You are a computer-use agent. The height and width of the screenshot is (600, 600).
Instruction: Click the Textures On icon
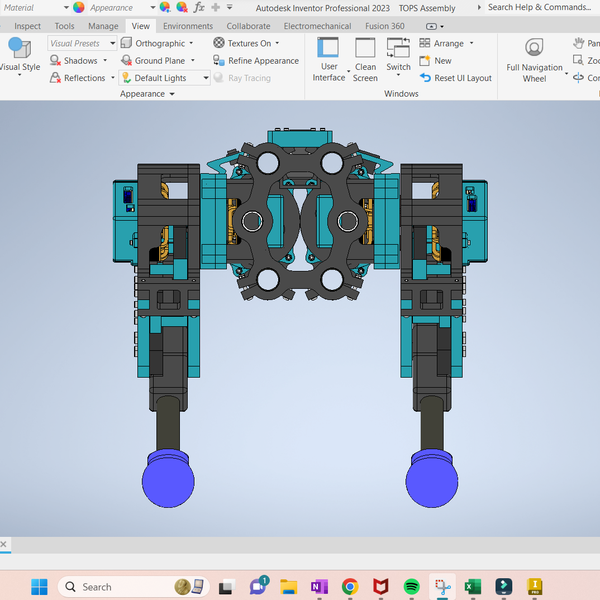pyautogui.click(x=219, y=43)
